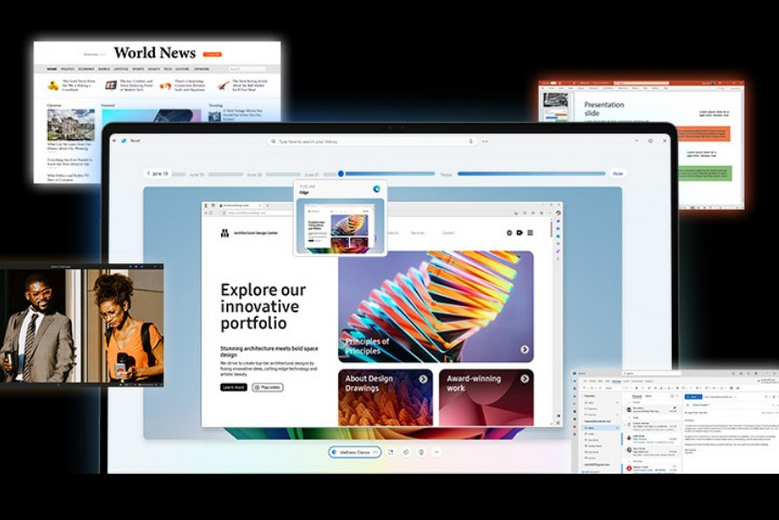Select the green text box on the PowerPoint slide
Screen dimensions: 779x520
(703, 174)
